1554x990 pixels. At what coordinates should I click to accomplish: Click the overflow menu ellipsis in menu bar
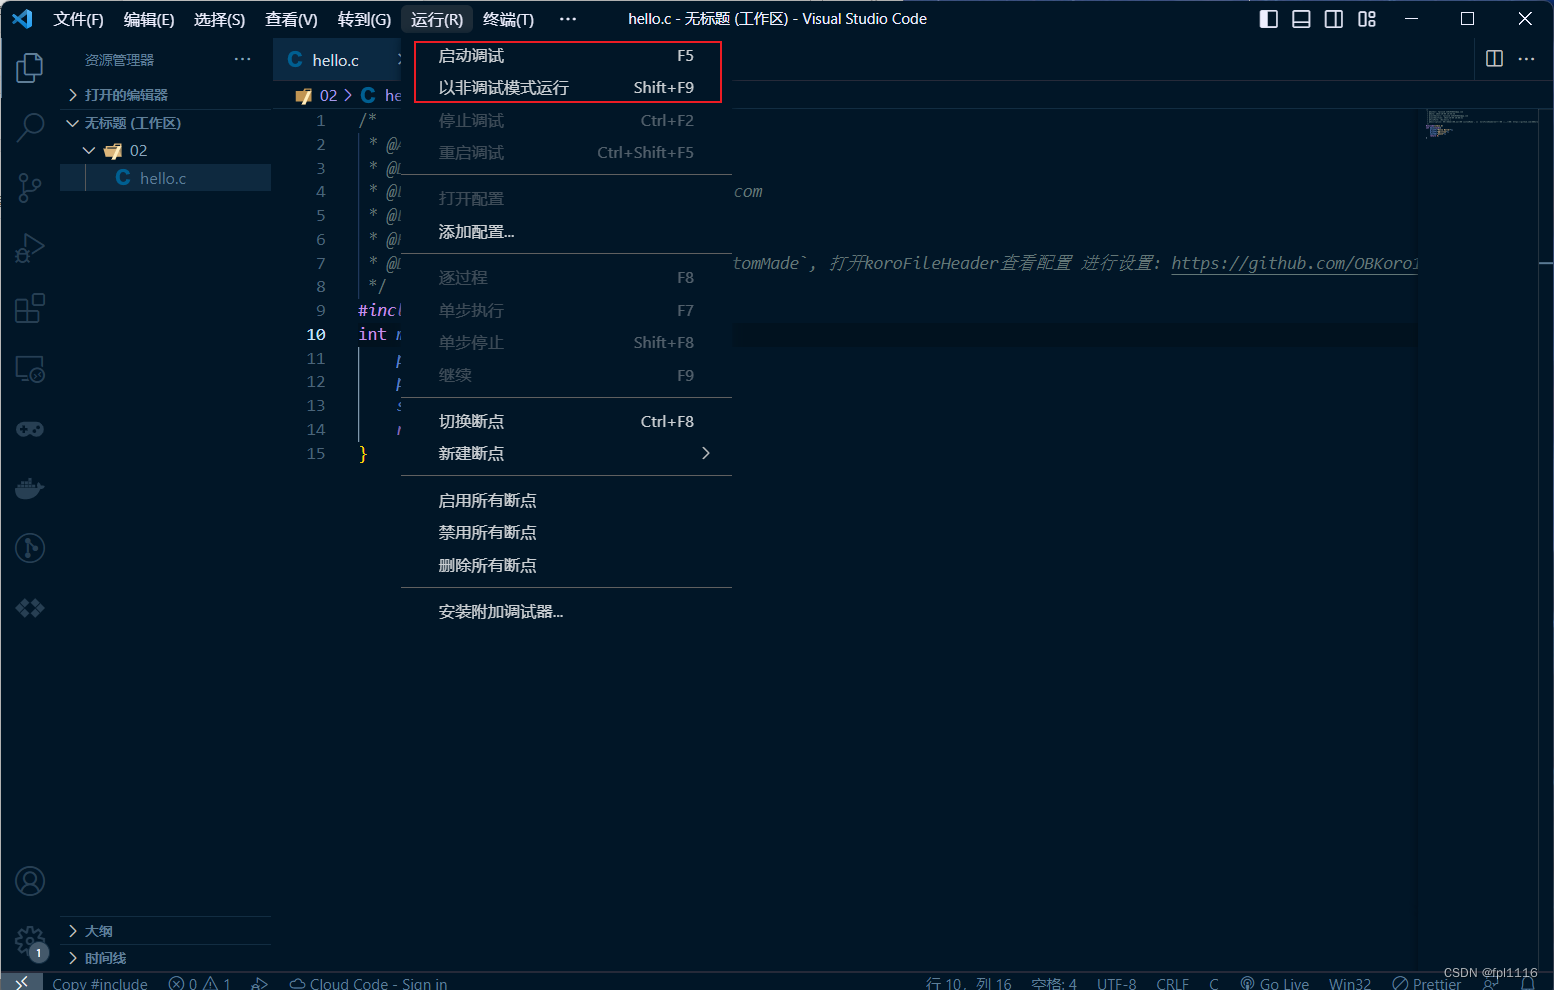click(568, 19)
